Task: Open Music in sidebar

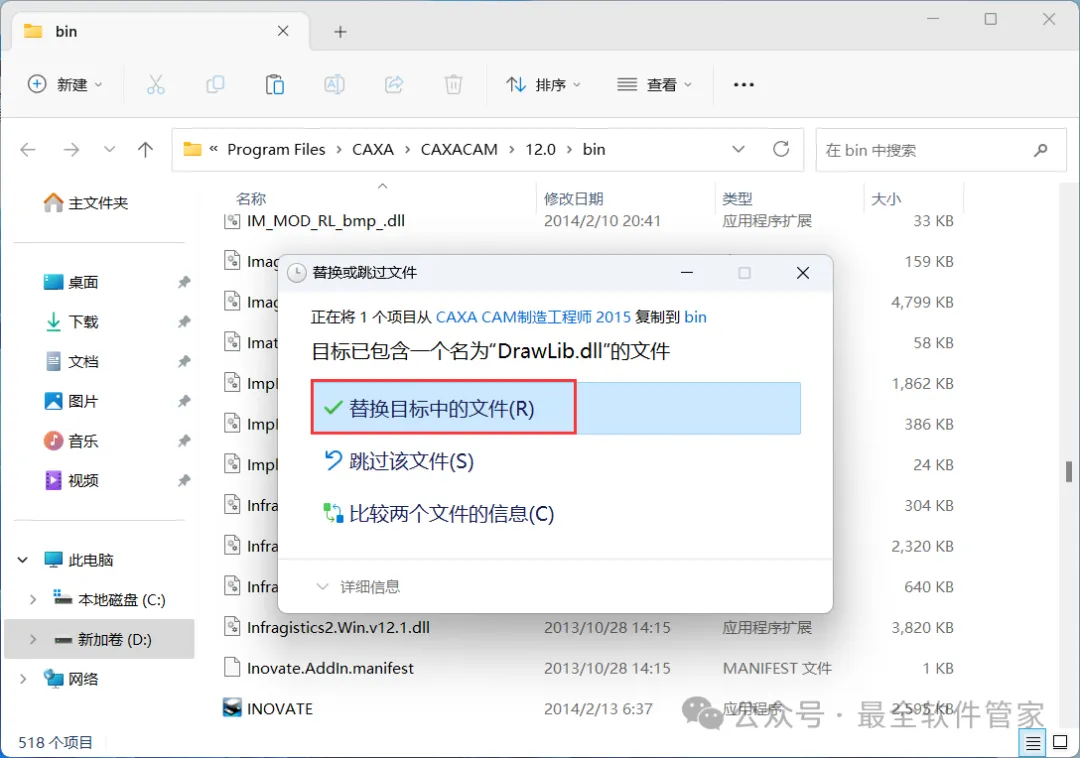Action: (x=71, y=441)
